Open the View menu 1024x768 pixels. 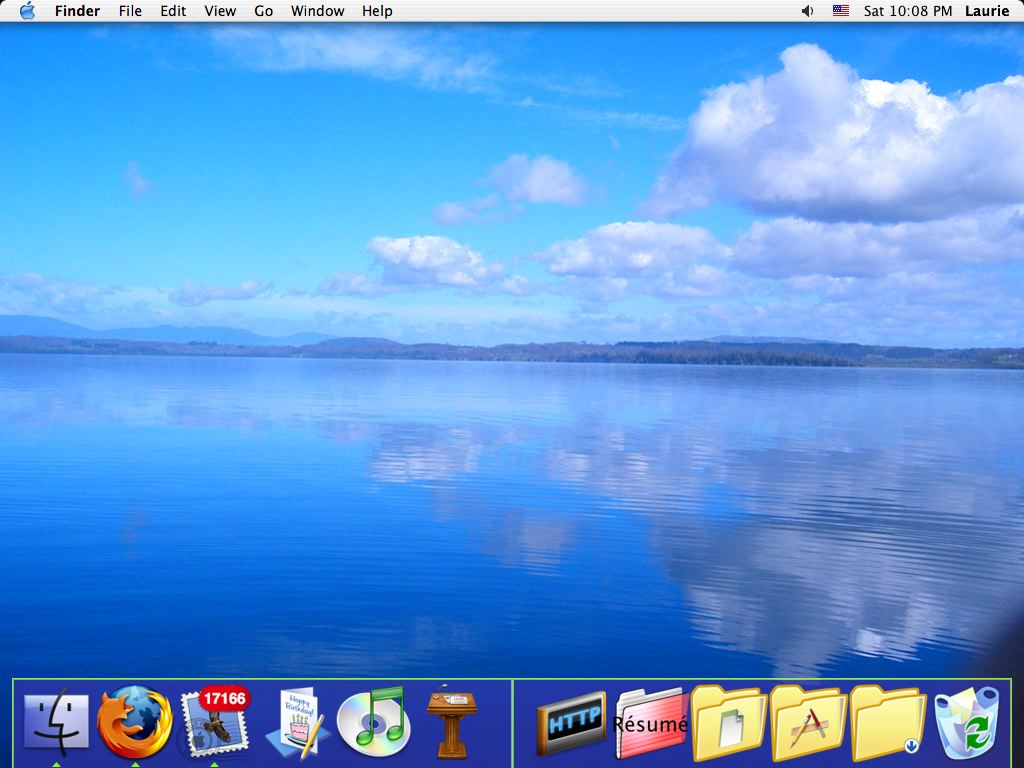[220, 11]
